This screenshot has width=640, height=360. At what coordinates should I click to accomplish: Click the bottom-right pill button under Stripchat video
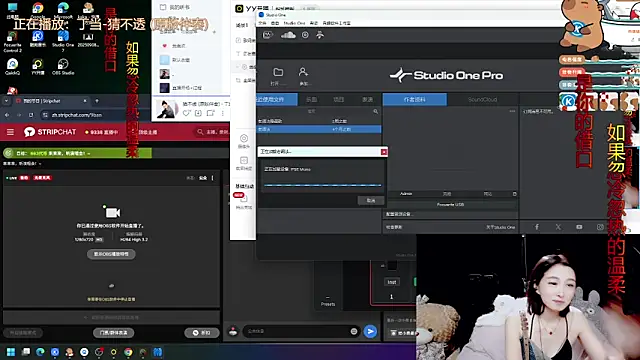click(202, 333)
